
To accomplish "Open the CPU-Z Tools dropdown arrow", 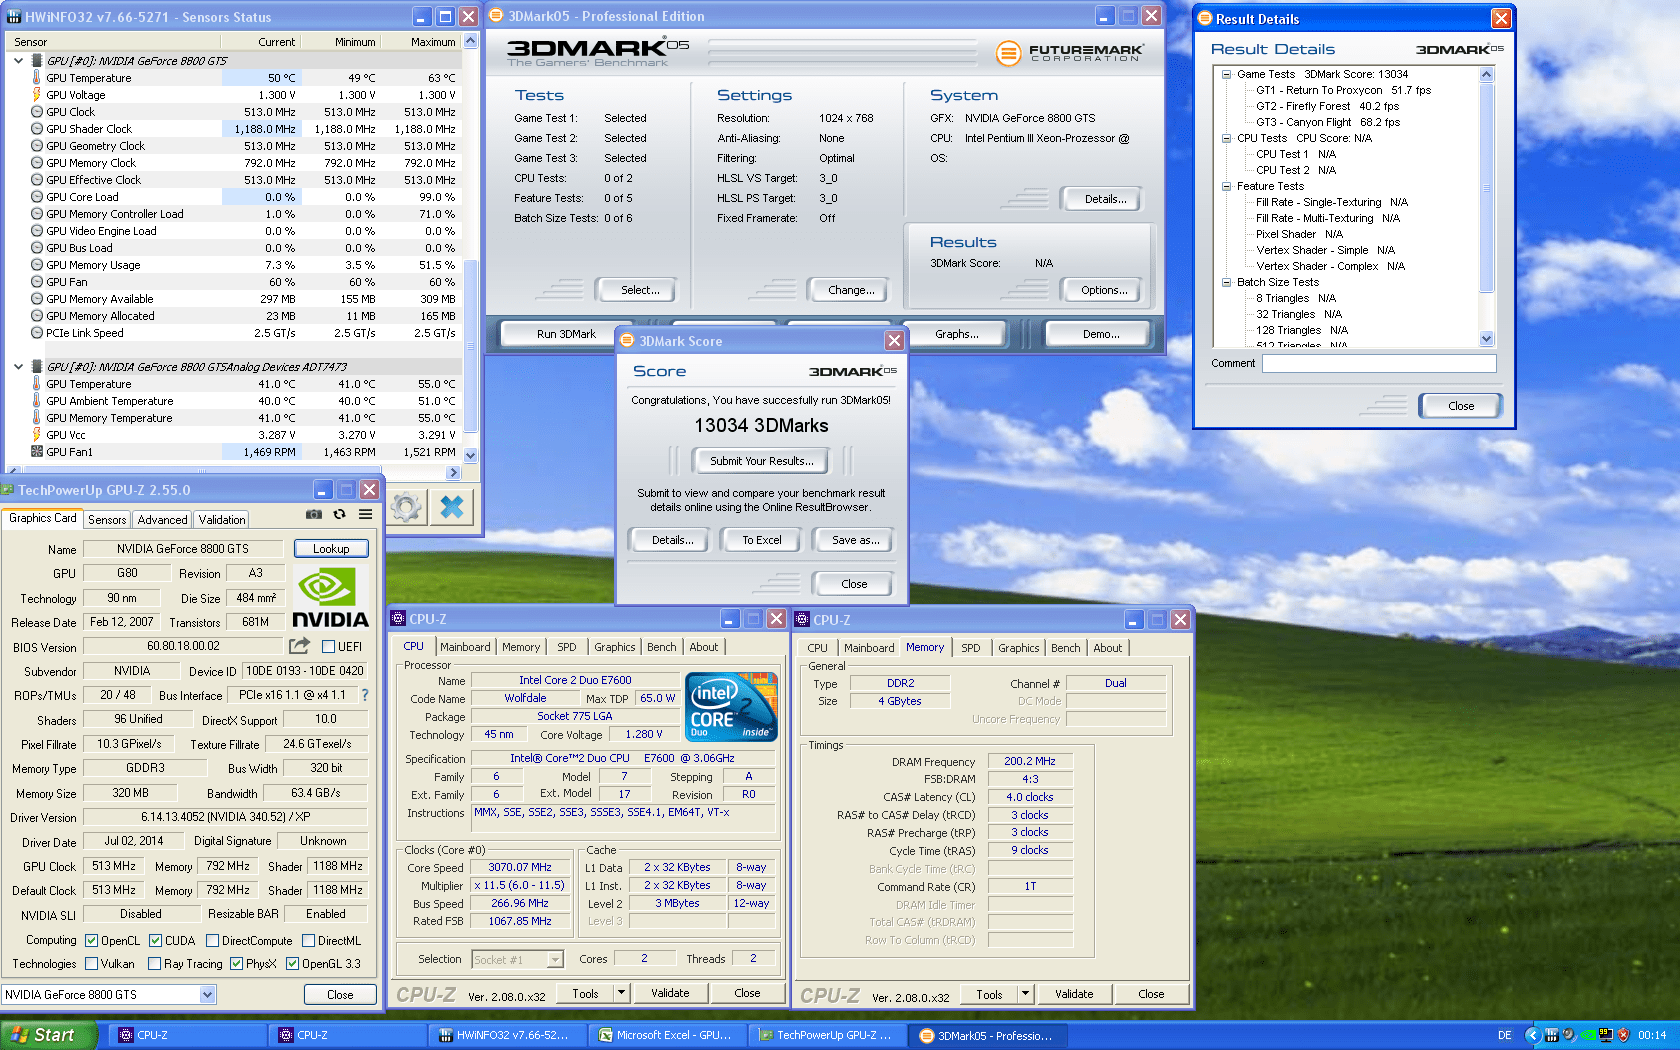I will pyautogui.click(x=621, y=993).
